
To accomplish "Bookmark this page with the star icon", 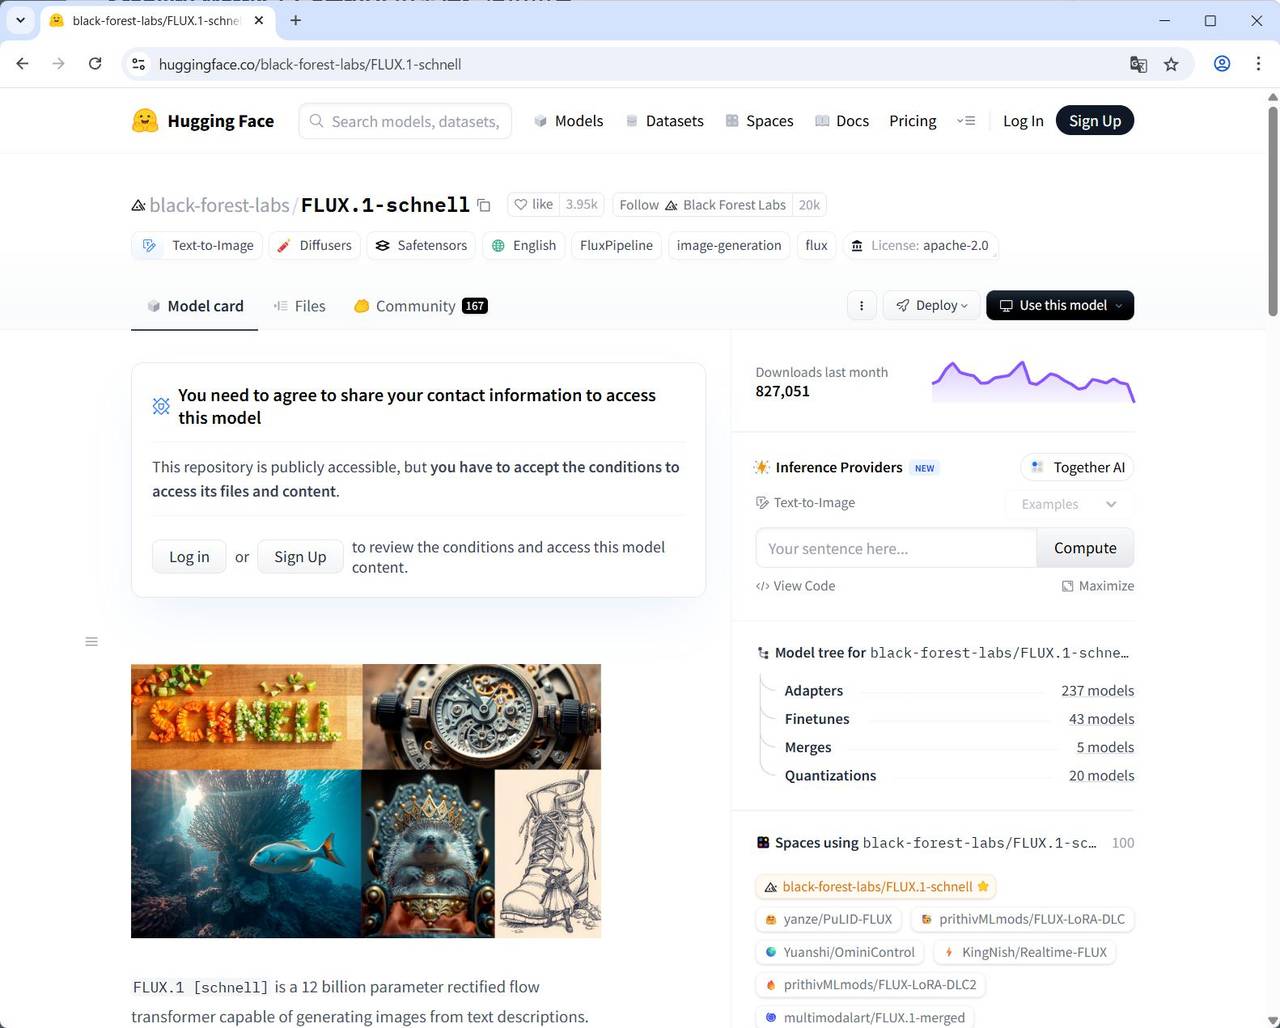I will [1171, 64].
